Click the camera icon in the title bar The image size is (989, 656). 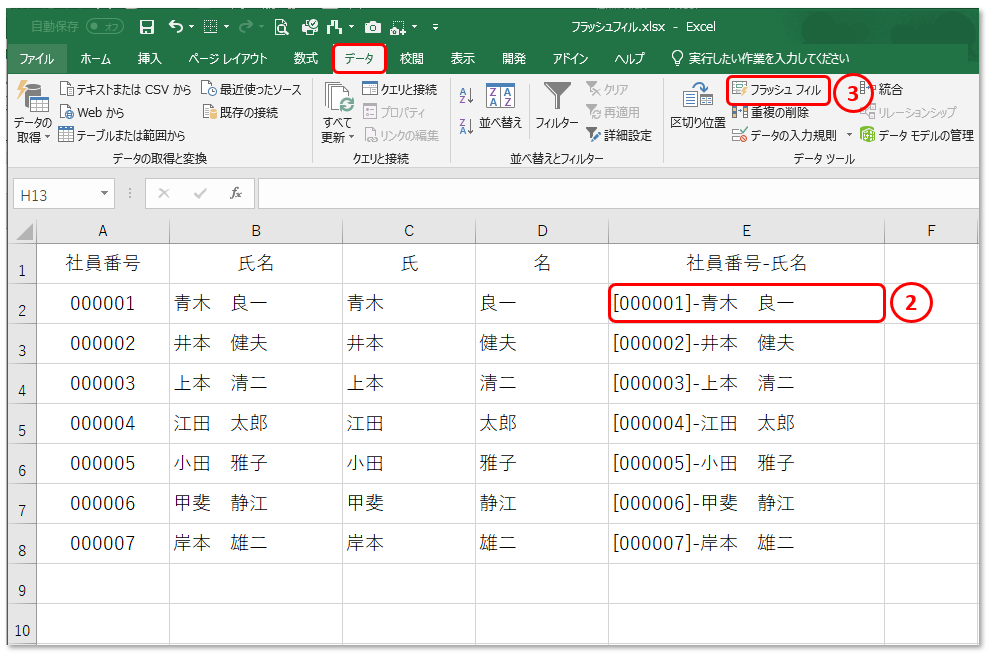[x=373, y=27]
